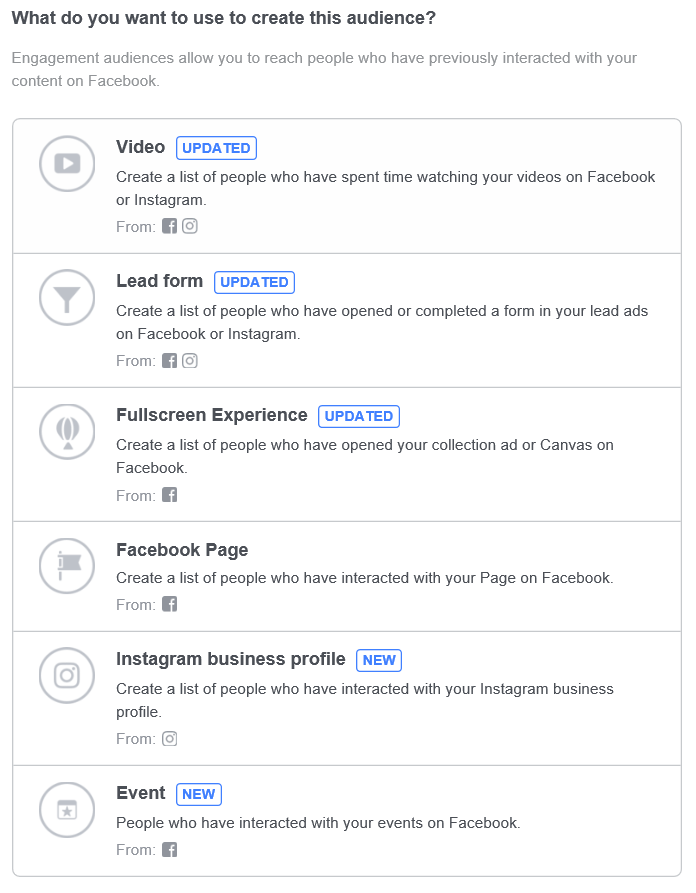Click the Facebook Page flag icon
The width and height of the screenshot is (696, 893).
[x=67, y=566]
